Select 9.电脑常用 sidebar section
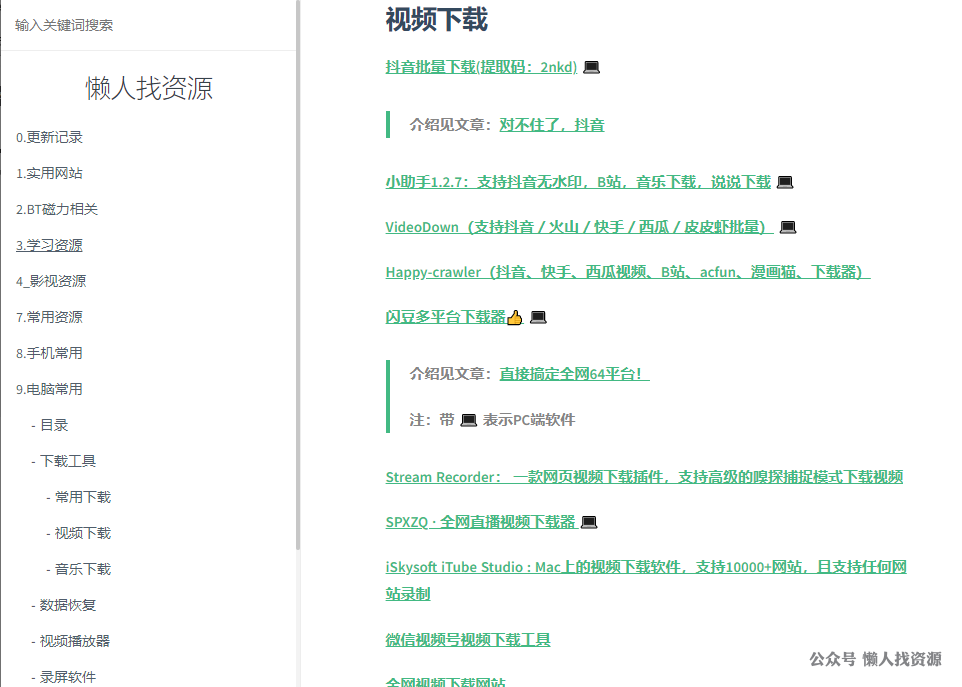The height and width of the screenshot is (687, 962). pos(49,390)
